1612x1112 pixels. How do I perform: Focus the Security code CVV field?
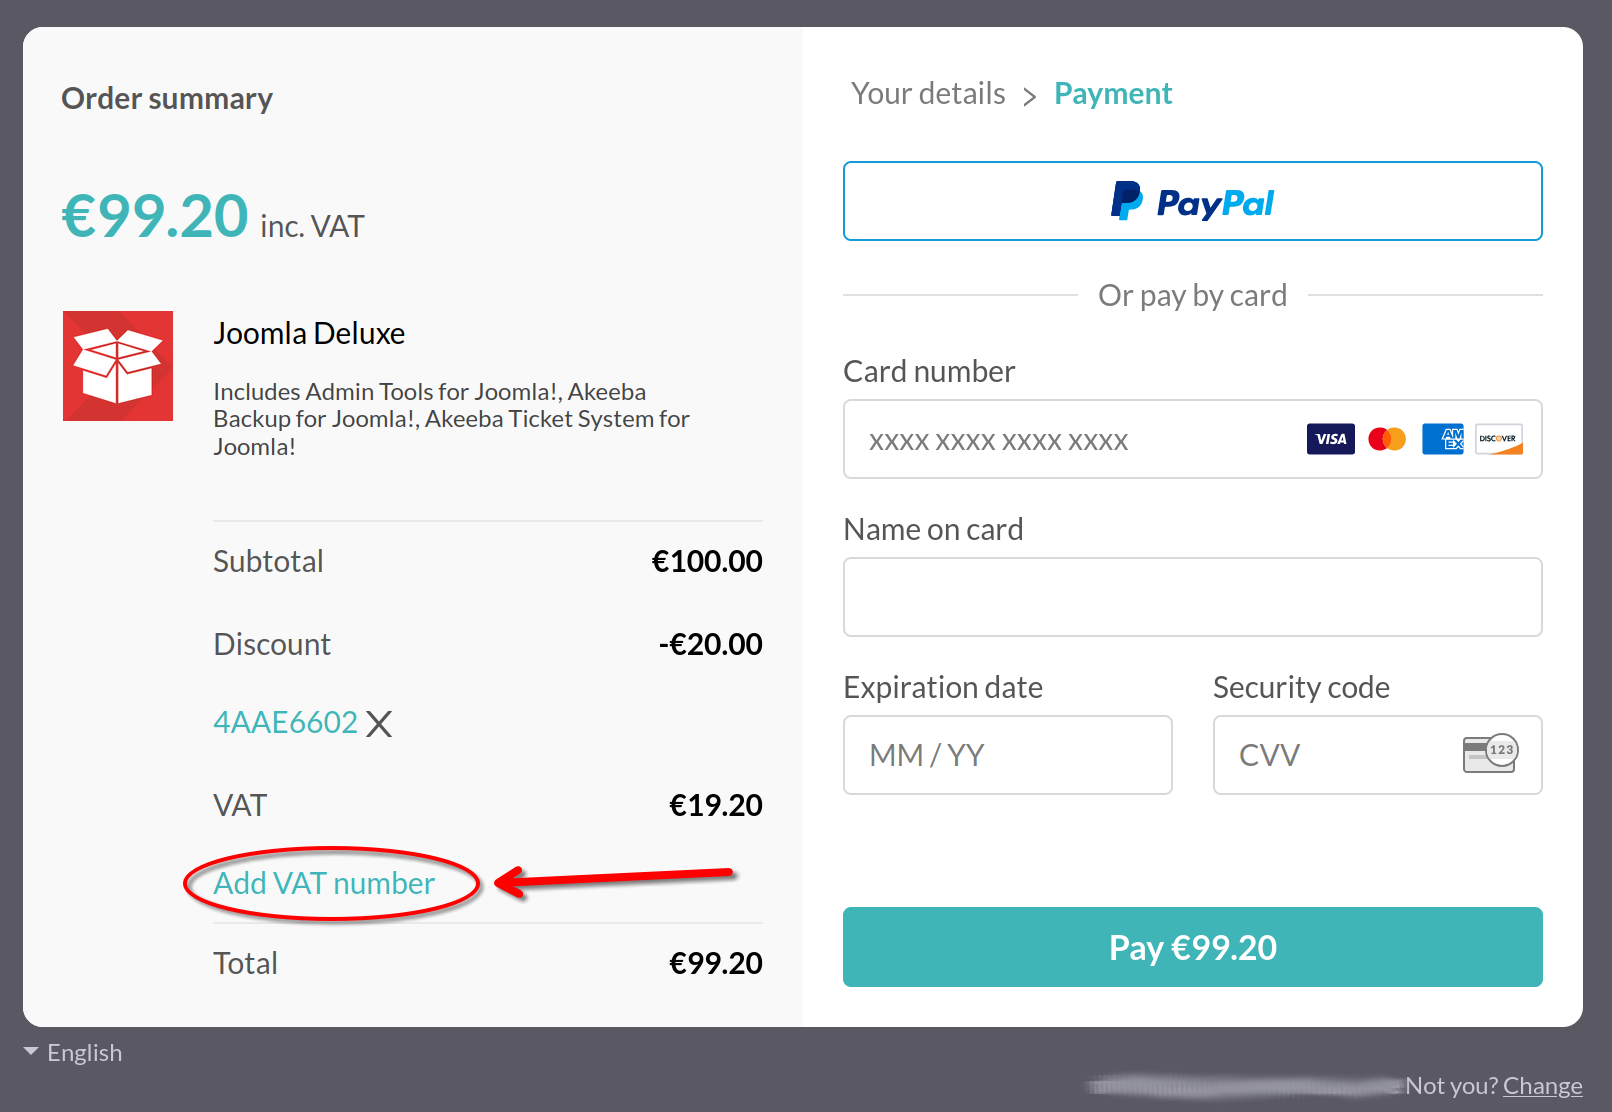click(1377, 755)
